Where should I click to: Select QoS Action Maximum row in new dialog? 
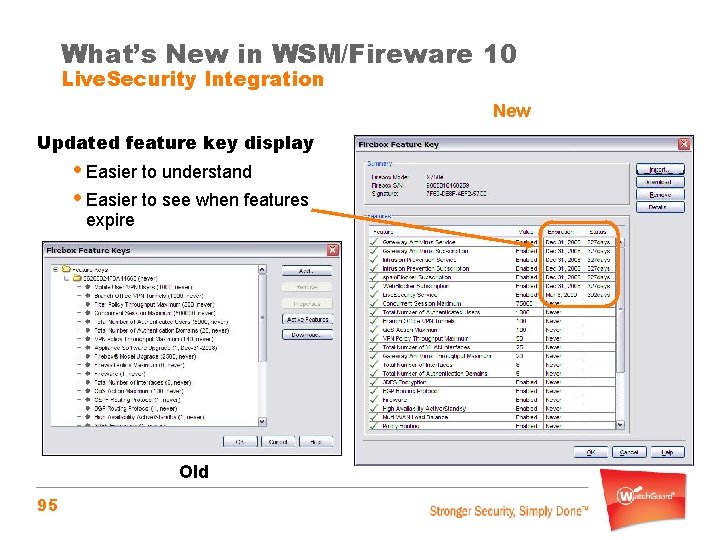pyautogui.click(x=492, y=330)
